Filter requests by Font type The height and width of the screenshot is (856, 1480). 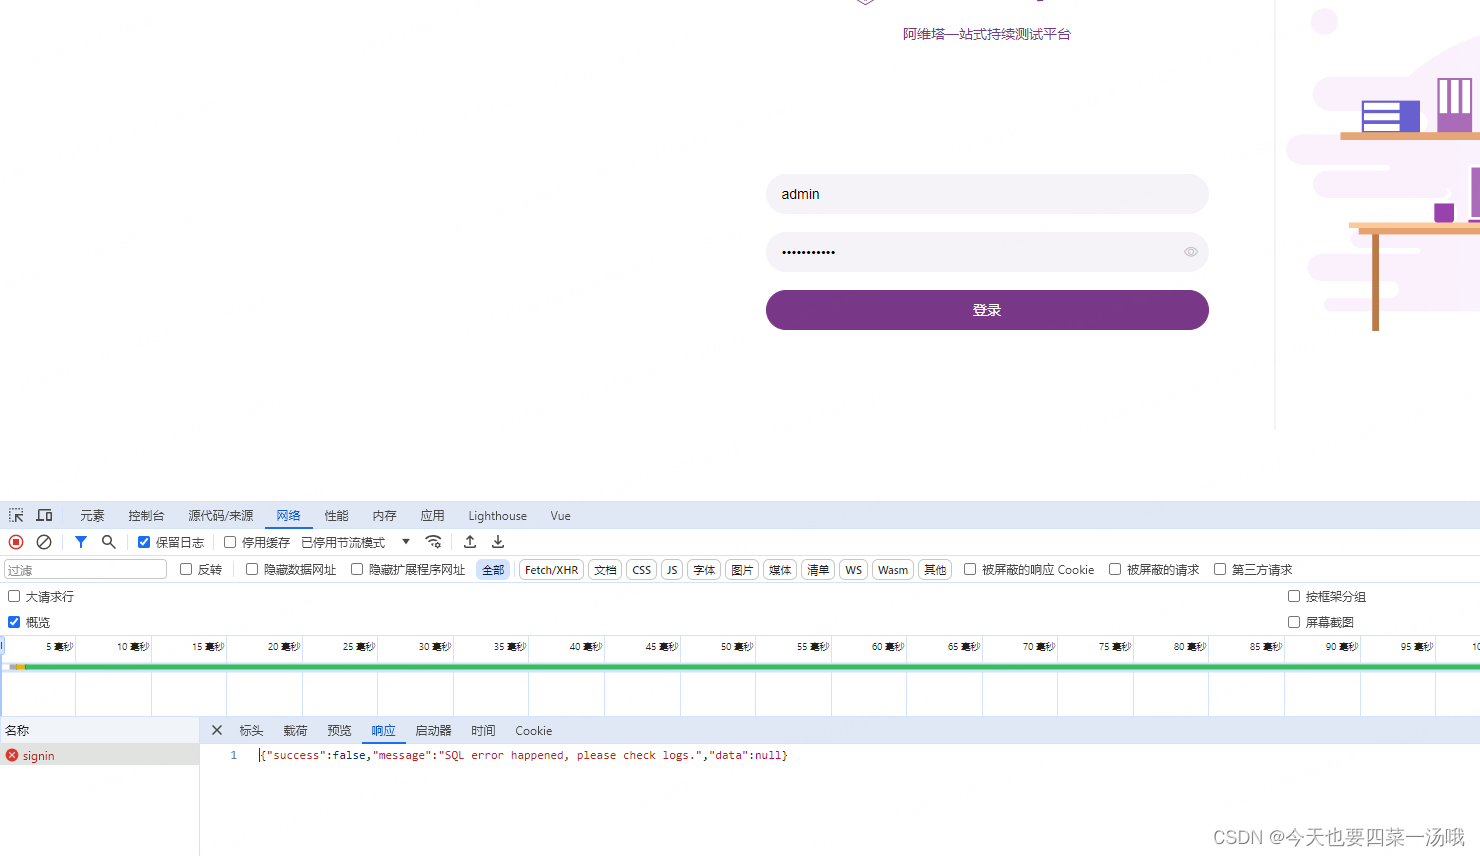pyautogui.click(x=704, y=570)
